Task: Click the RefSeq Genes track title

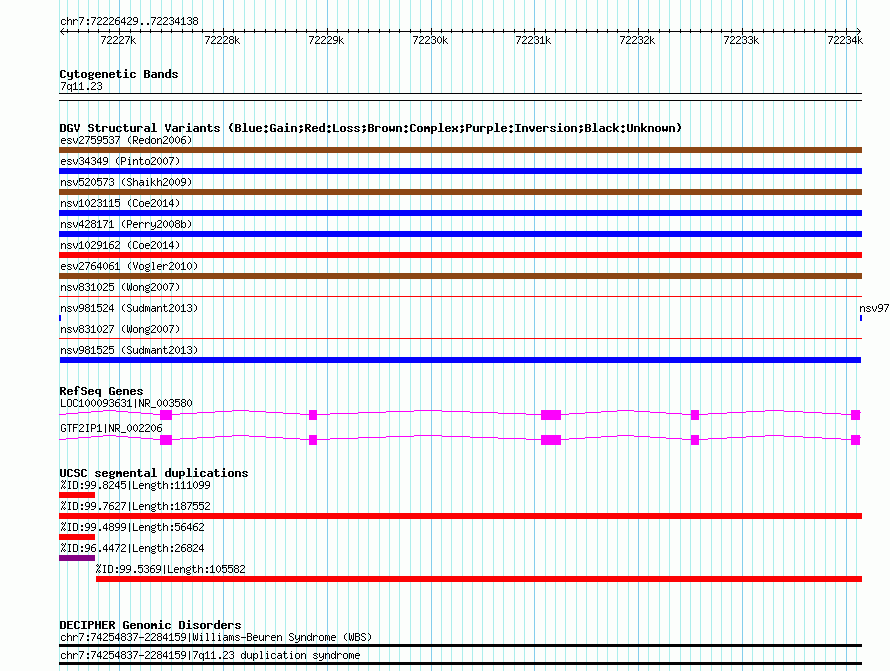Action: click(101, 391)
